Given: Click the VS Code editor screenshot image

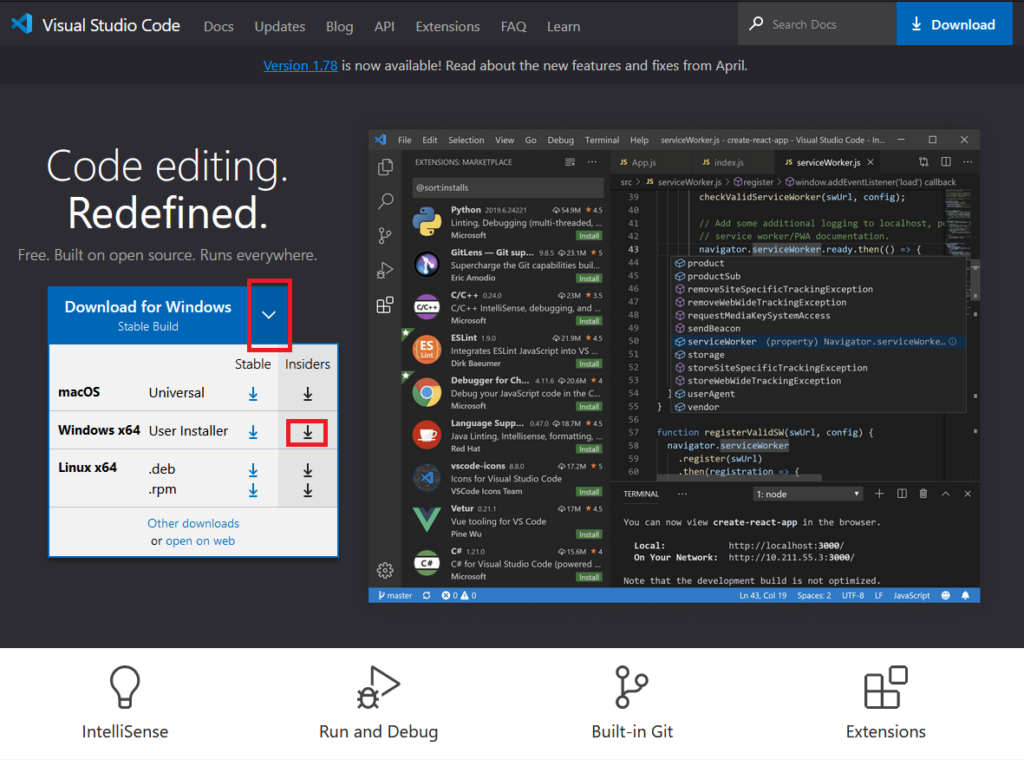Looking at the screenshot, I should (x=674, y=366).
